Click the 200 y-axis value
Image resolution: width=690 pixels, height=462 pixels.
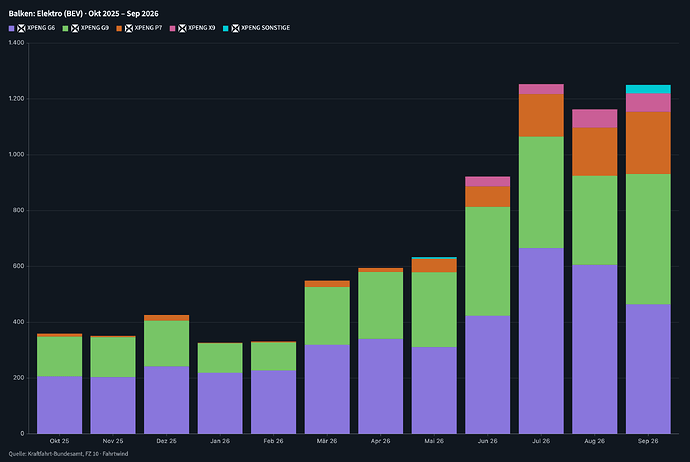tap(19, 378)
